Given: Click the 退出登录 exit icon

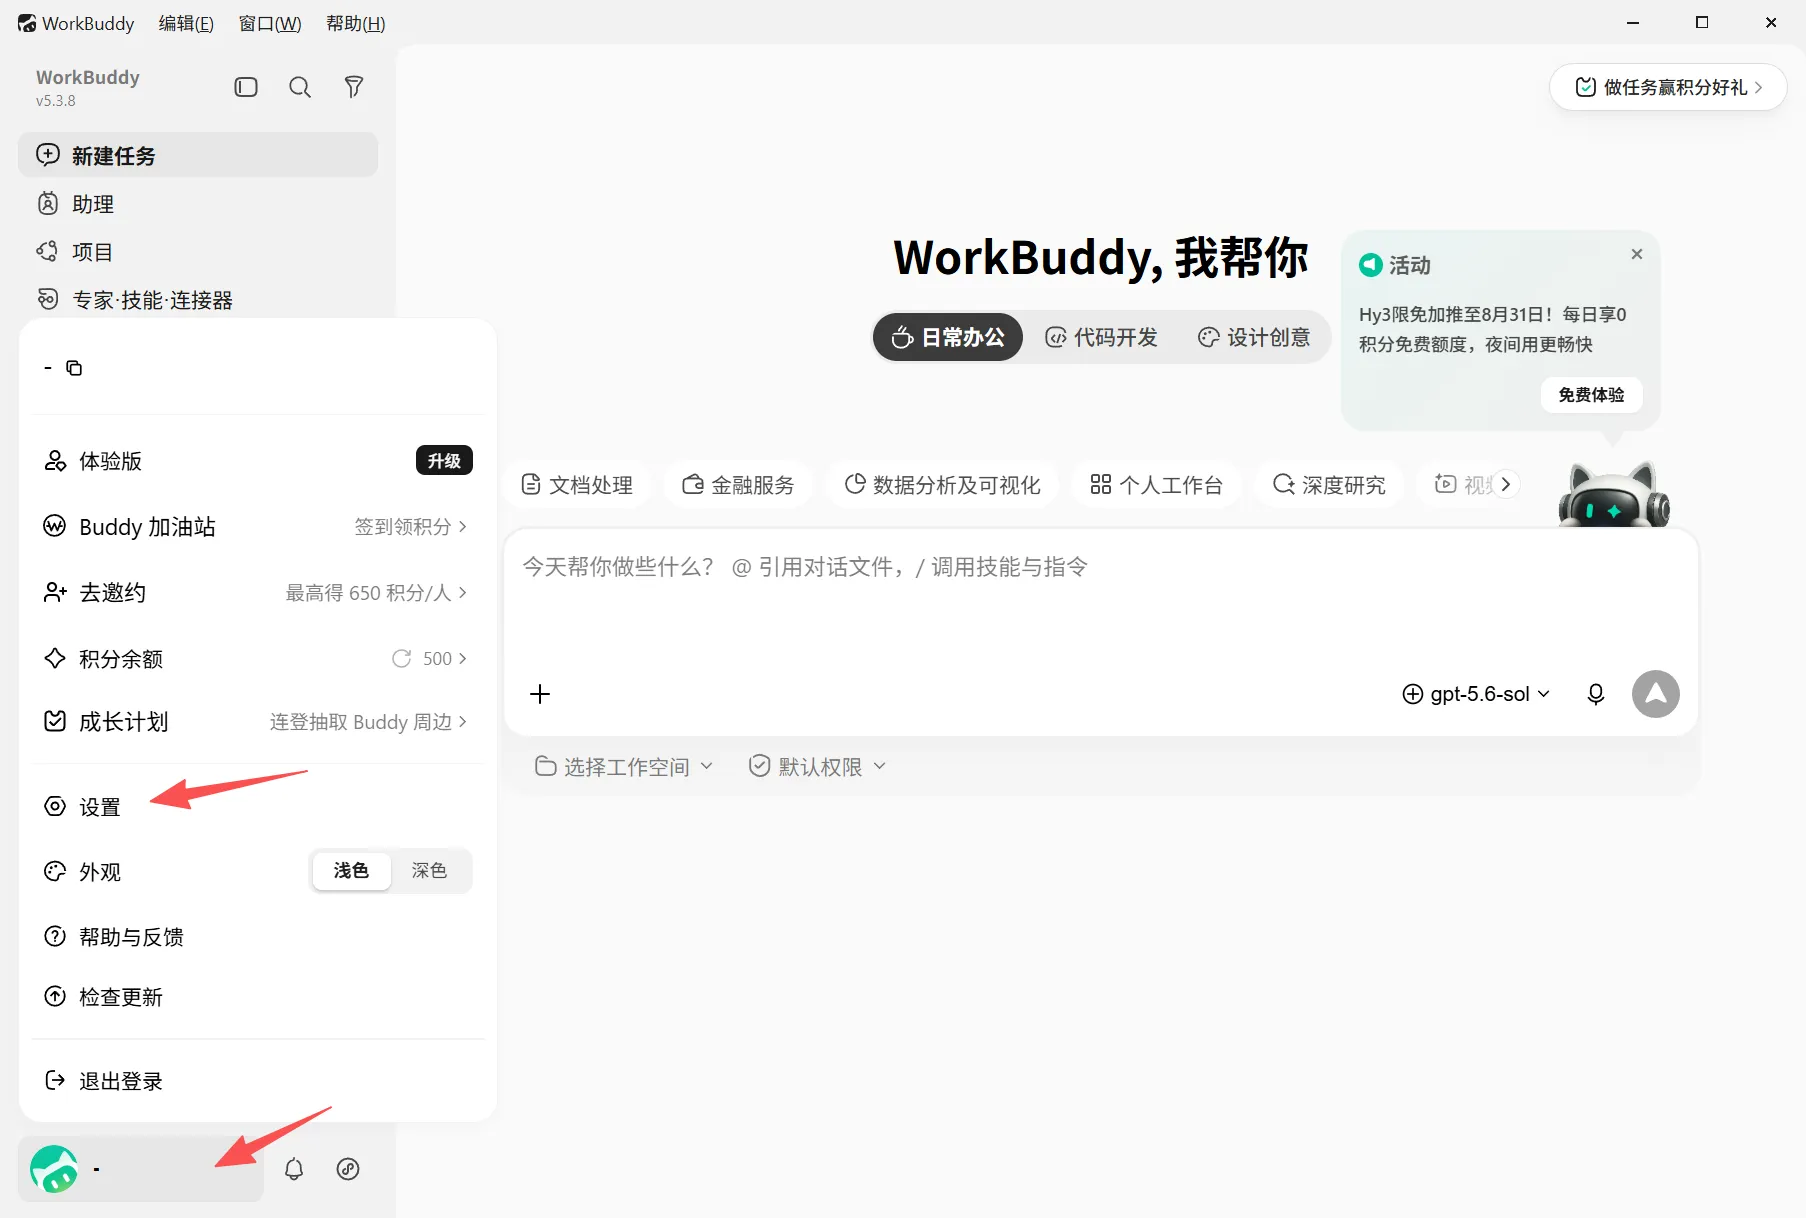Looking at the screenshot, I should [x=55, y=1081].
